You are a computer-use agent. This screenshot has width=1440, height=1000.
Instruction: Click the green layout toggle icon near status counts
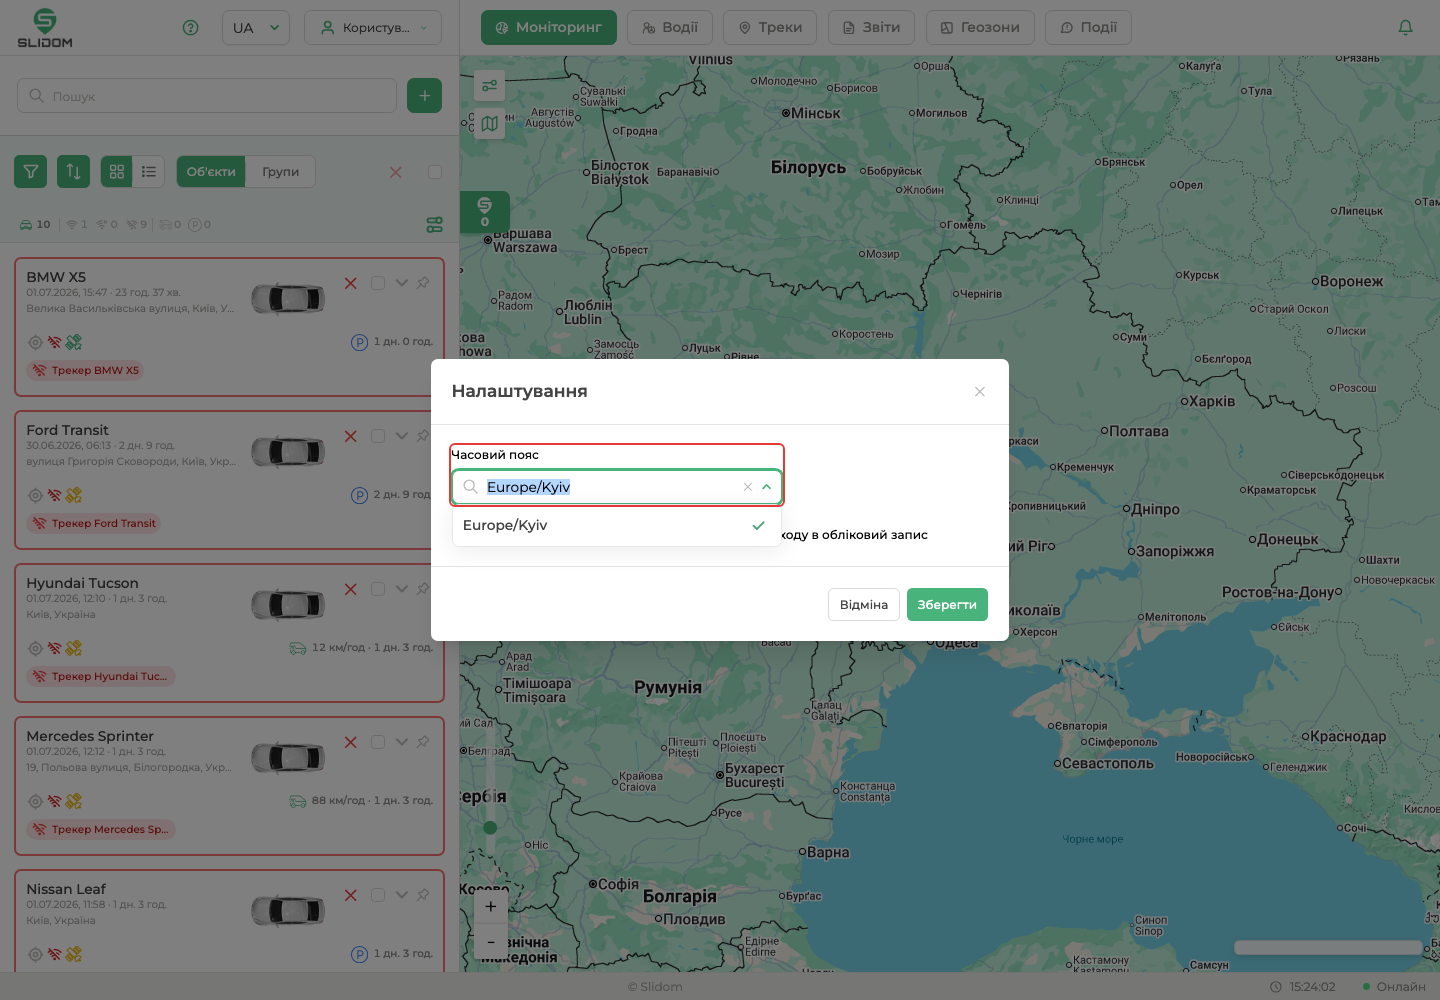434,225
